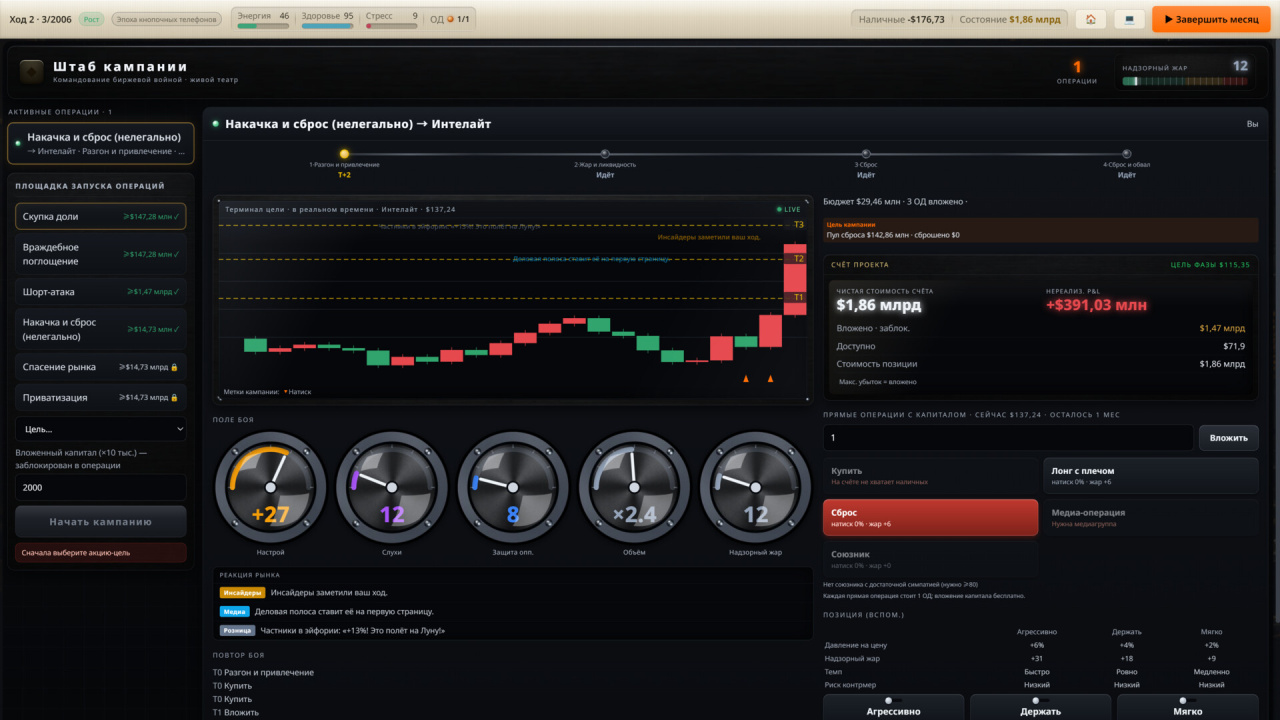Open the home icon button in top bar

tap(1090, 19)
